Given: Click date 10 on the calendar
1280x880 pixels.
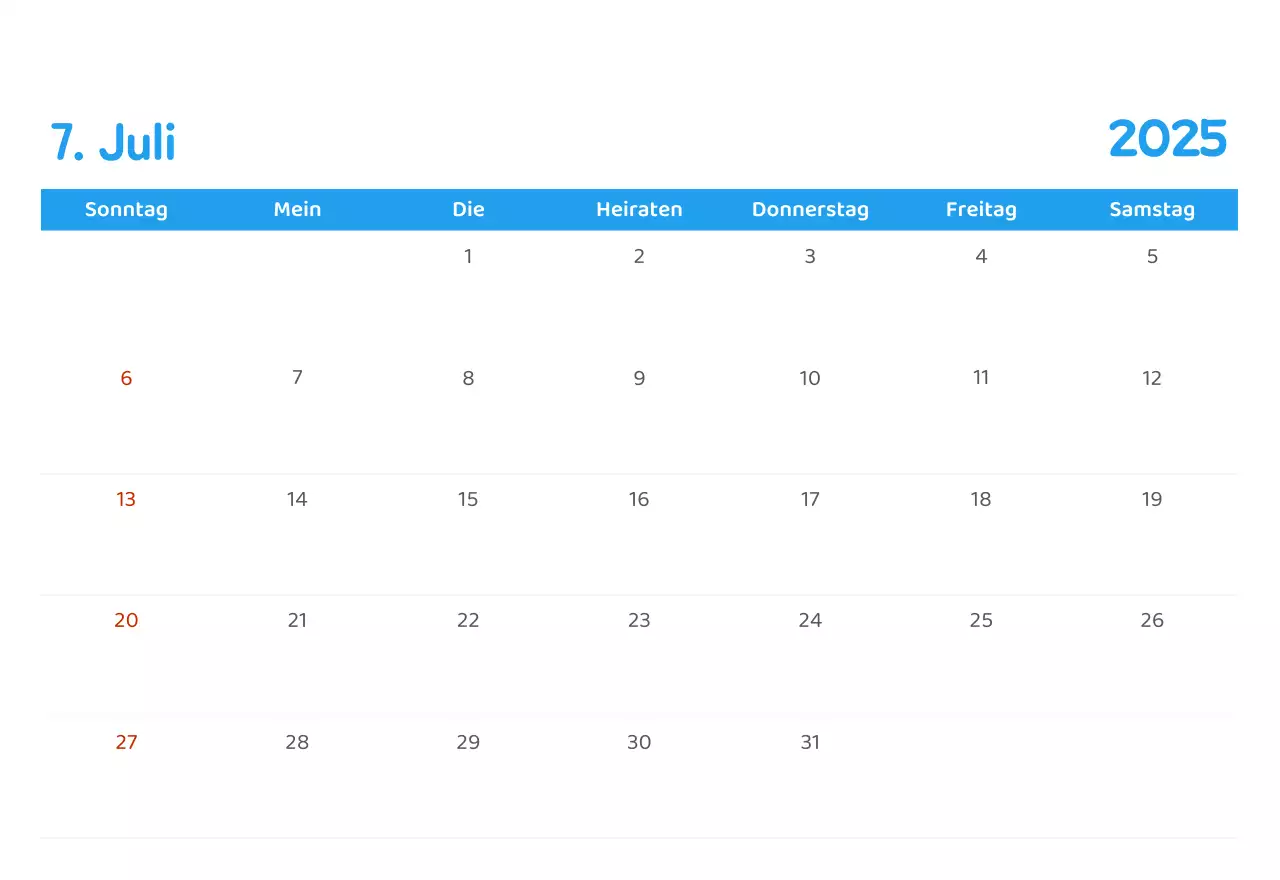Looking at the screenshot, I should pos(810,378).
